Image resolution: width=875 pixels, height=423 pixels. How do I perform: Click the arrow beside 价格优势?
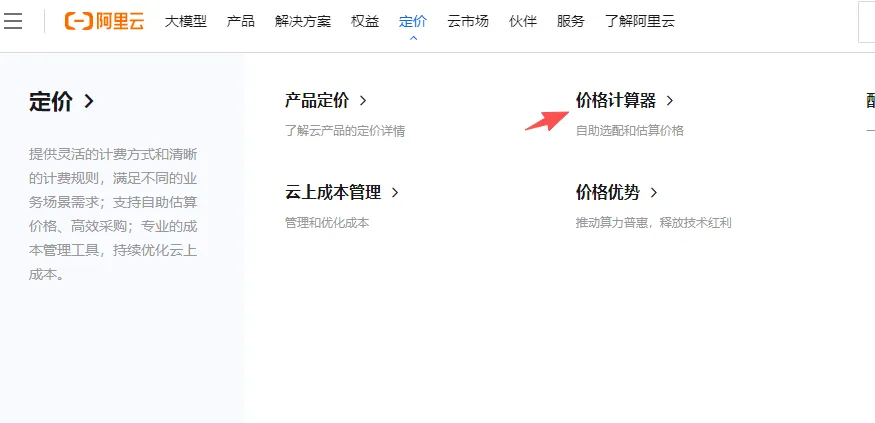pos(654,193)
